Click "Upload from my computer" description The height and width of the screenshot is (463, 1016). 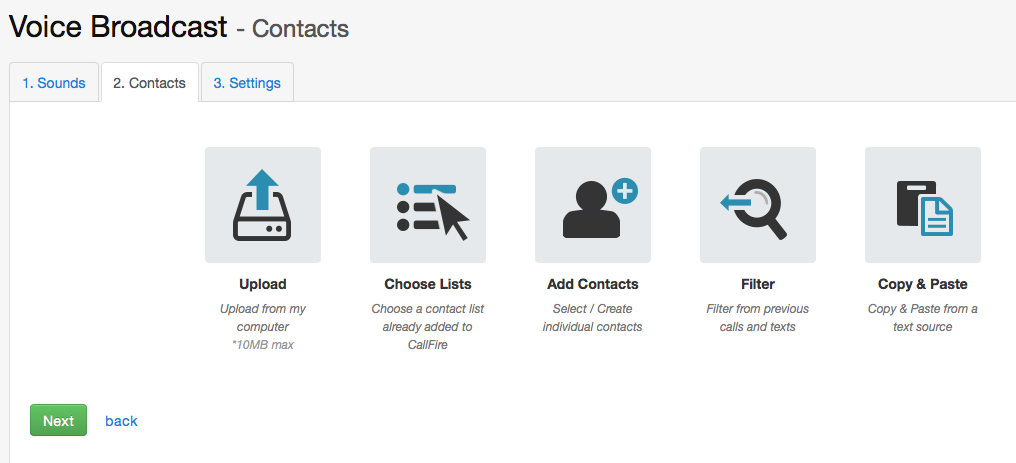(x=262, y=318)
